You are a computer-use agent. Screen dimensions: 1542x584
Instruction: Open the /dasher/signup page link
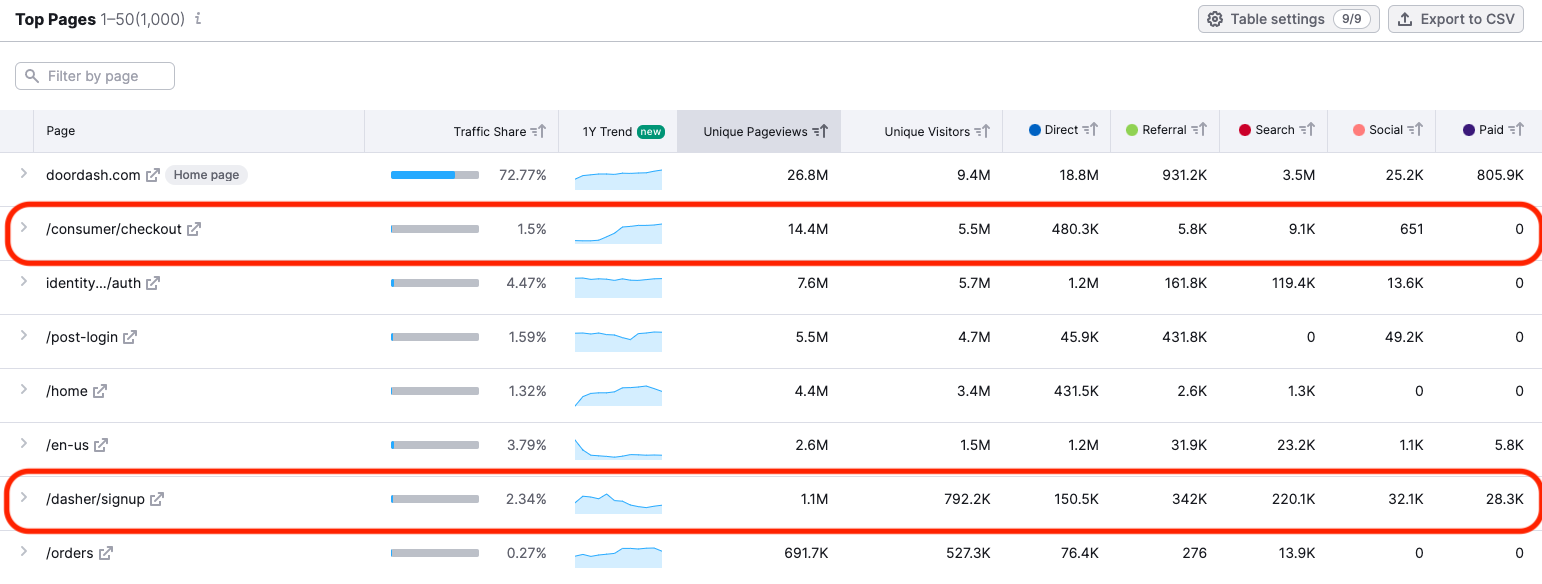(x=95, y=499)
